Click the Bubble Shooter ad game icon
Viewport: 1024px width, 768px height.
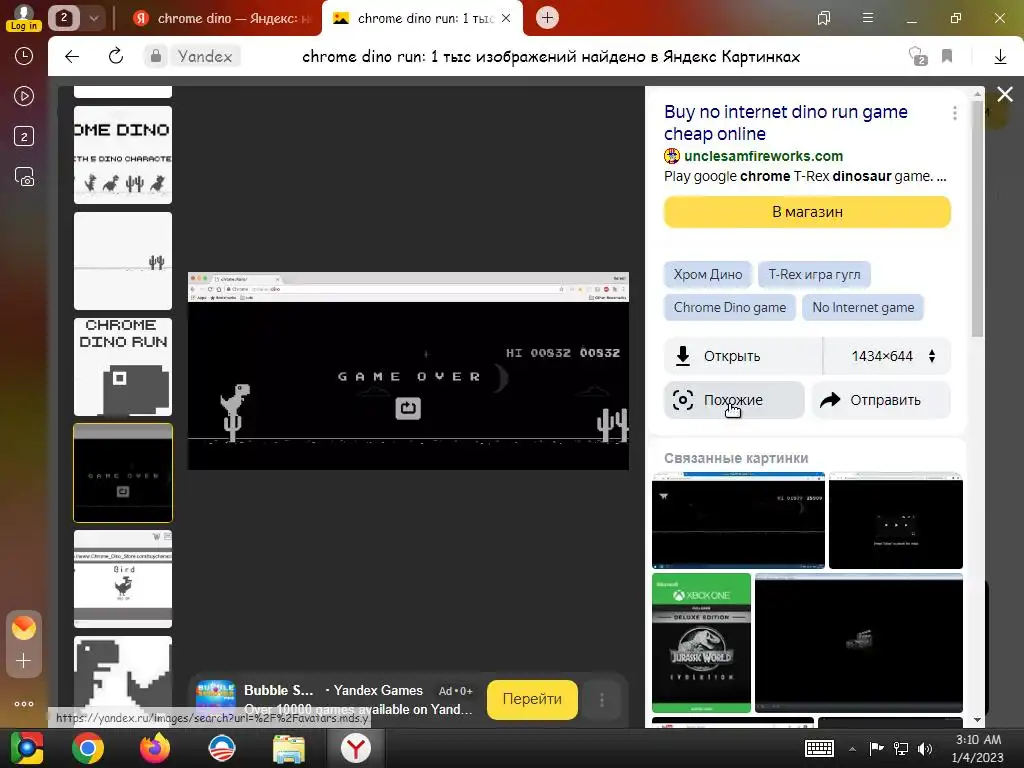[x=216, y=699]
